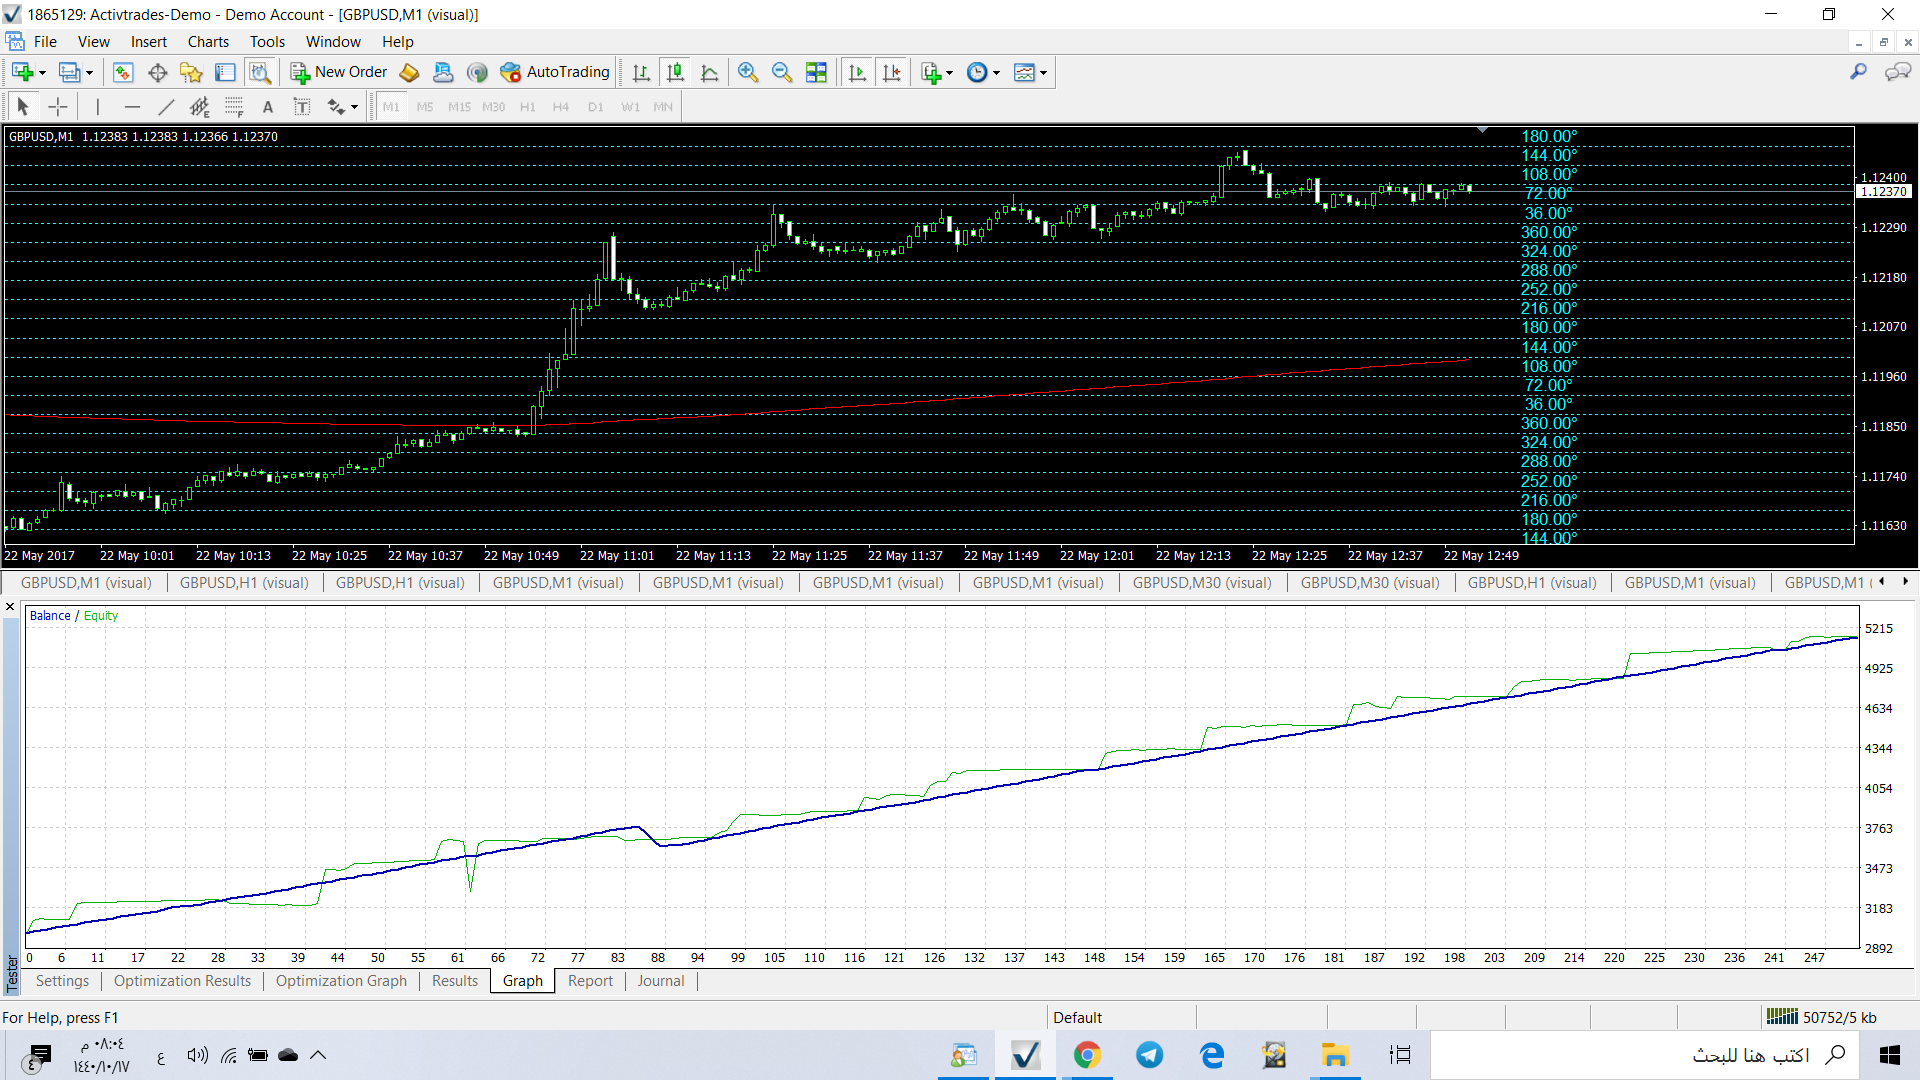Viewport: 1920px width, 1080px height.
Task: Click the New Order button
Action: (338, 72)
